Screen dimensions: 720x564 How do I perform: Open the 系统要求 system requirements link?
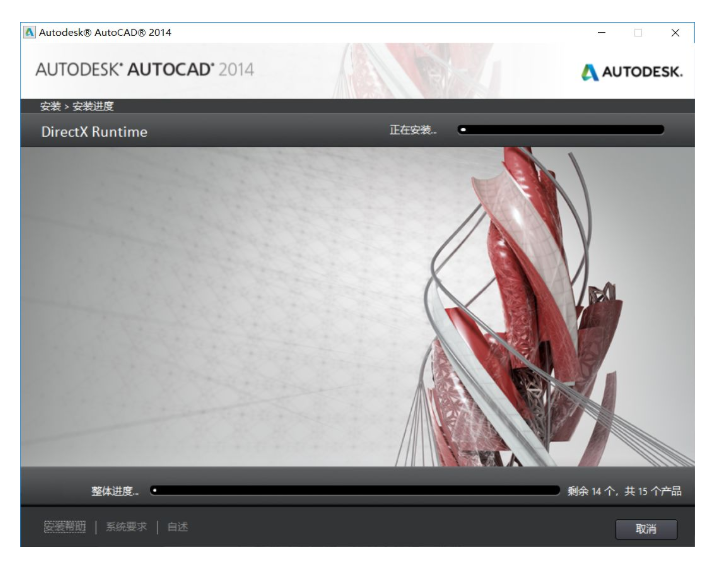pos(126,526)
